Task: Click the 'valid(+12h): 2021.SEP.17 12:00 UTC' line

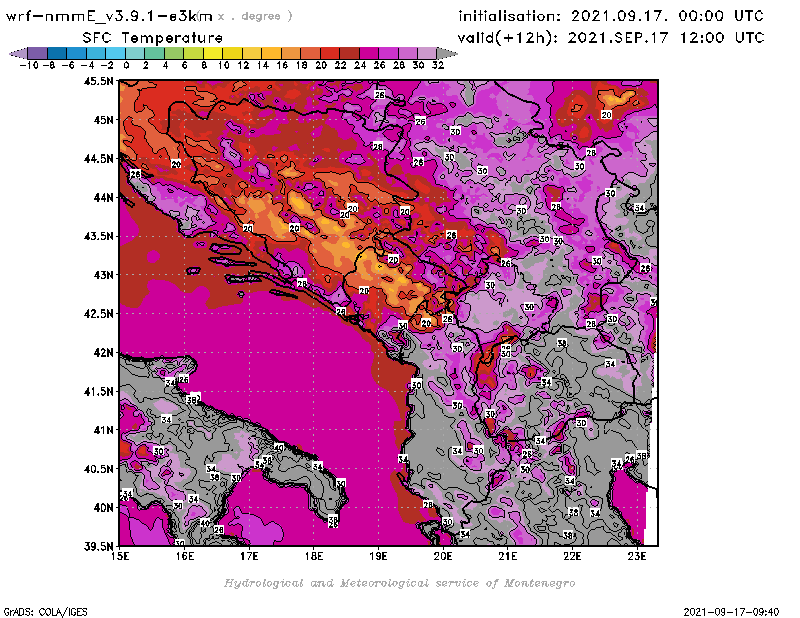Action: pyautogui.click(x=611, y=38)
